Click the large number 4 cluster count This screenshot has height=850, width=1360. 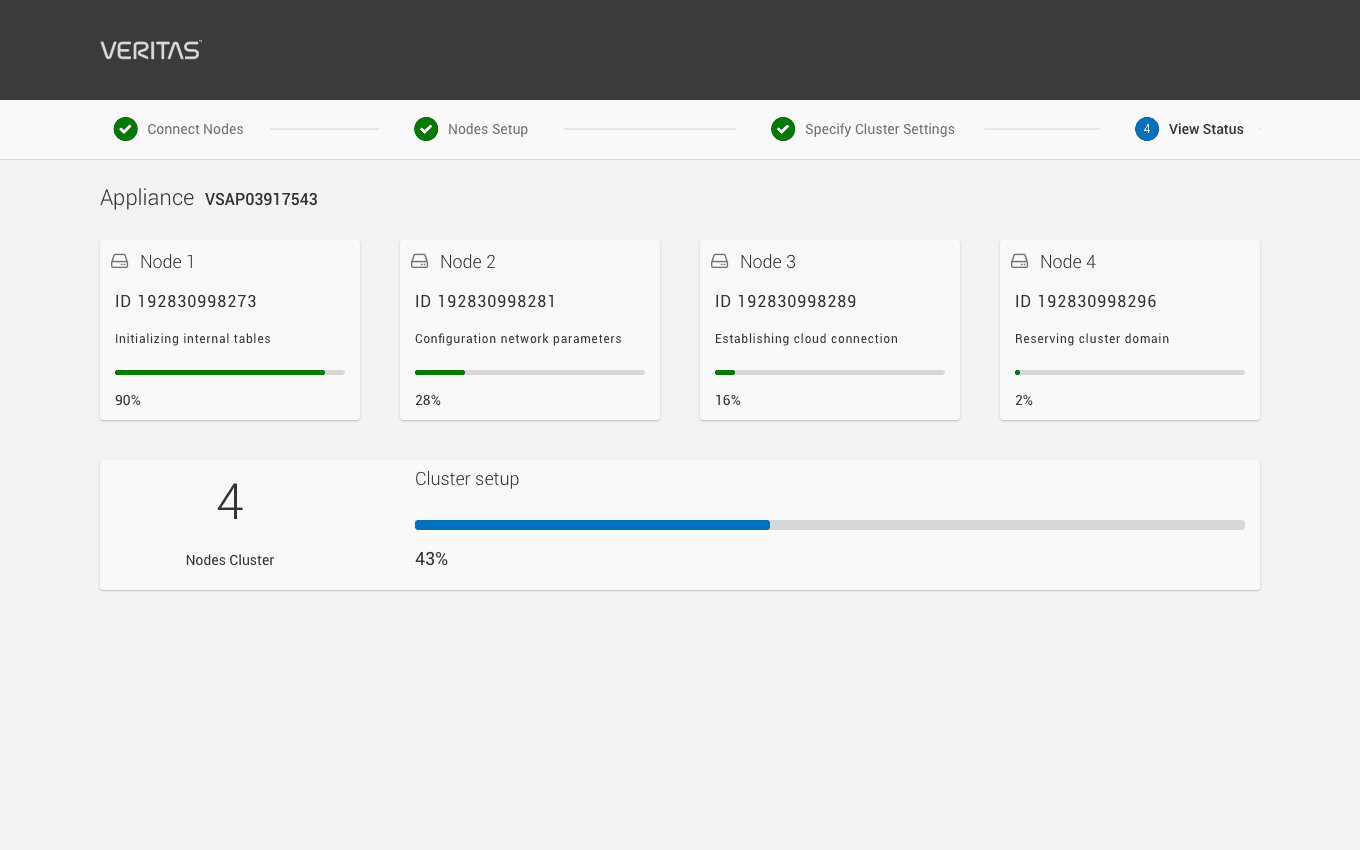click(230, 502)
